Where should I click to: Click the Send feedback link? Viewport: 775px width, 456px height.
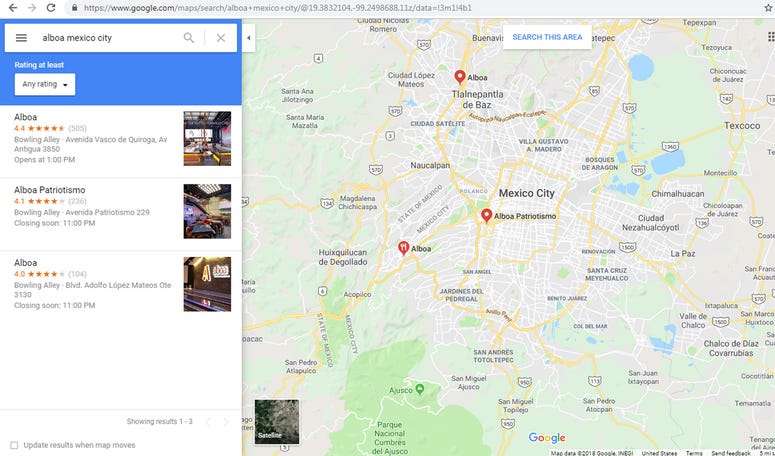pos(731,453)
